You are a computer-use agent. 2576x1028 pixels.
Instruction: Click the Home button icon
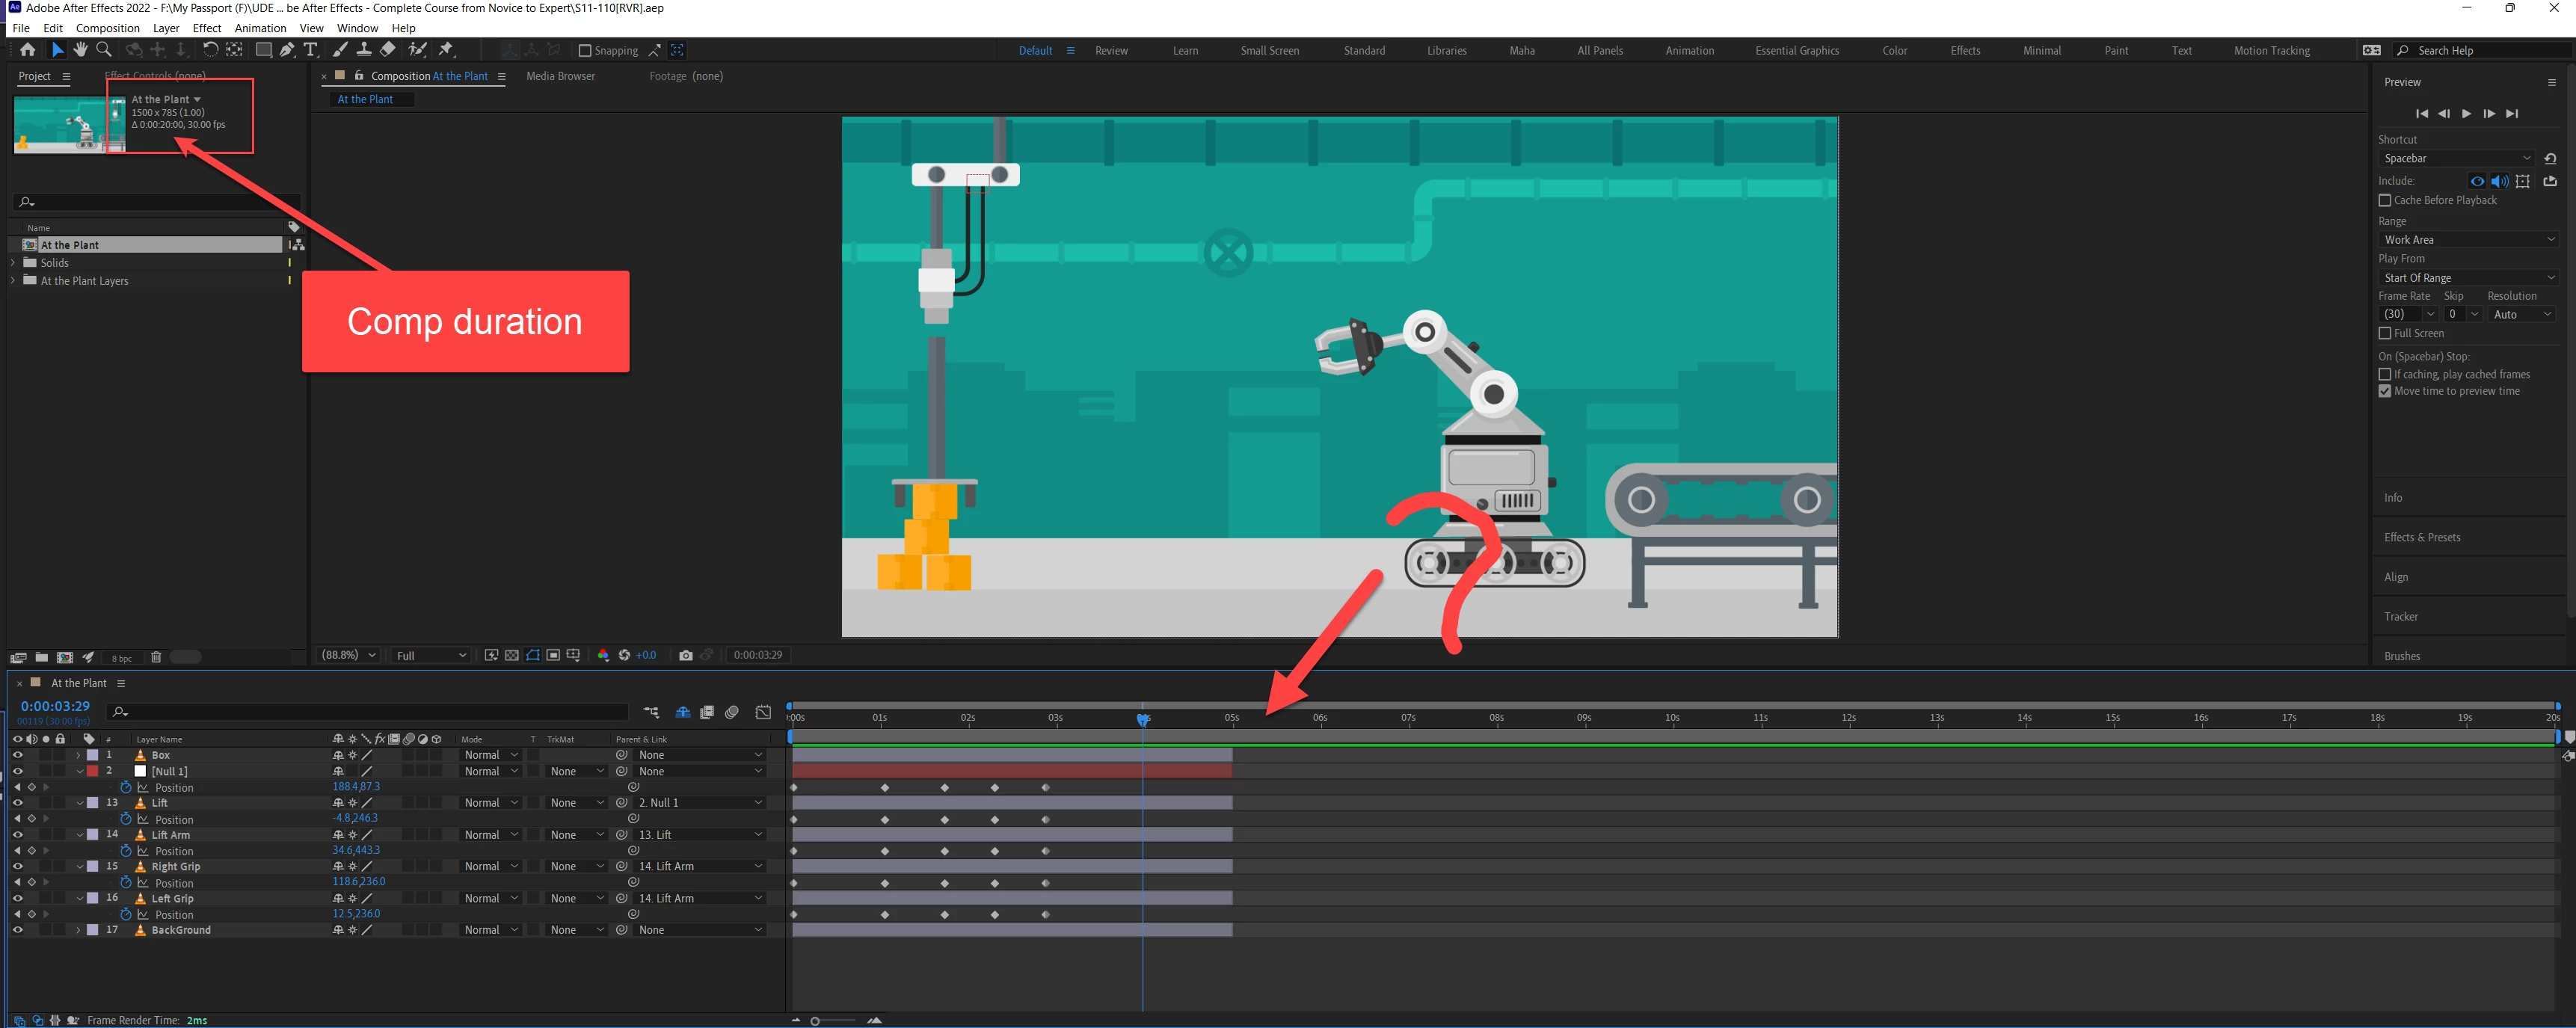click(x=27, y=49)
